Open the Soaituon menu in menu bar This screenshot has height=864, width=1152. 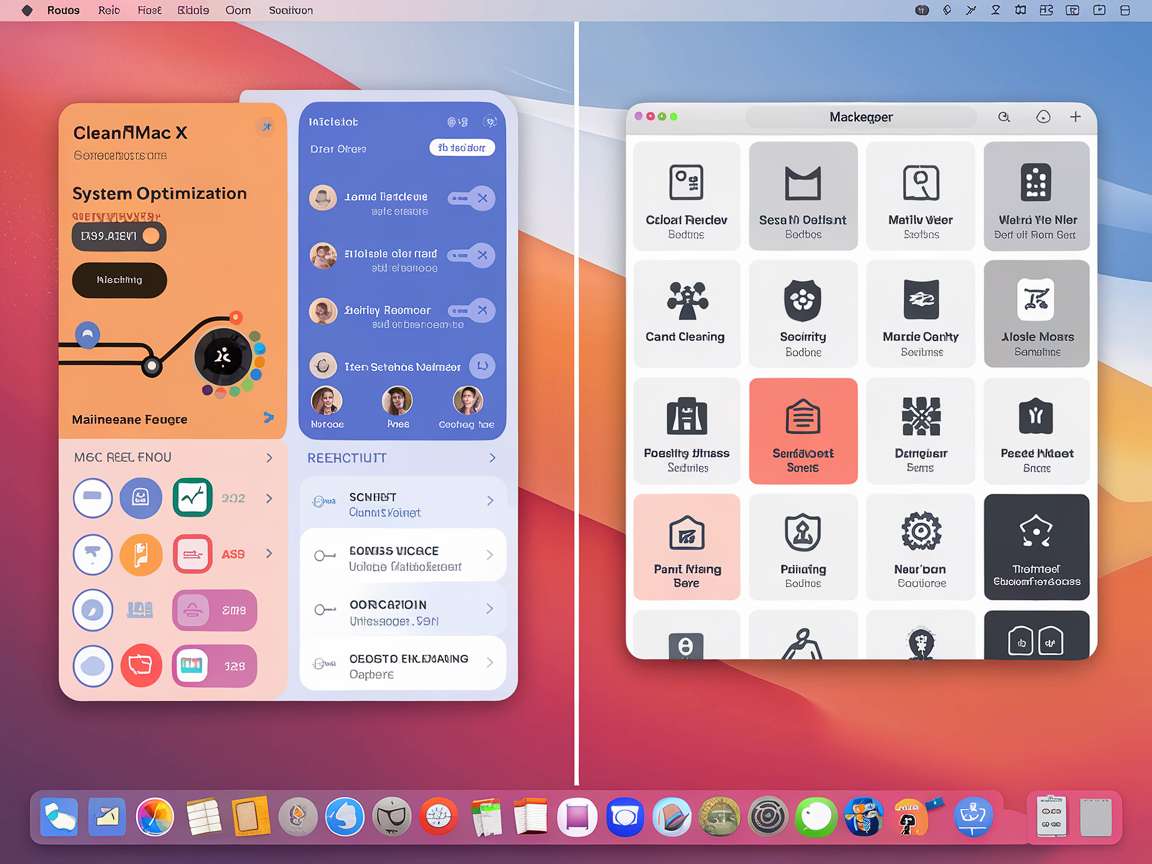click(291, 10)
